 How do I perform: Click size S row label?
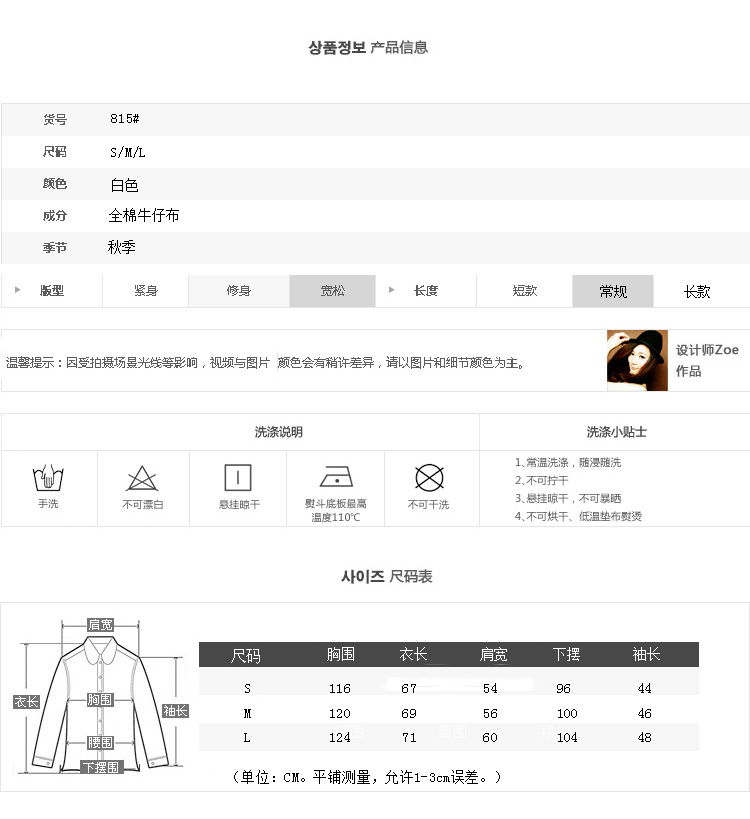point(247,688)
